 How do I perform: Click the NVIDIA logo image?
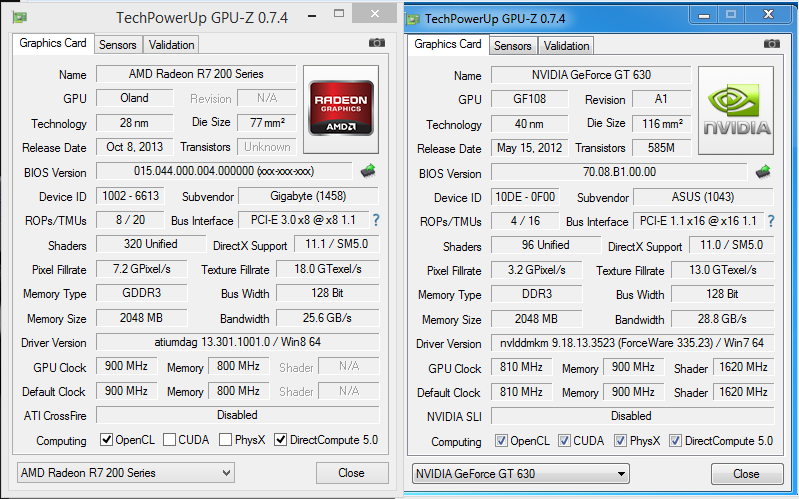736,110
